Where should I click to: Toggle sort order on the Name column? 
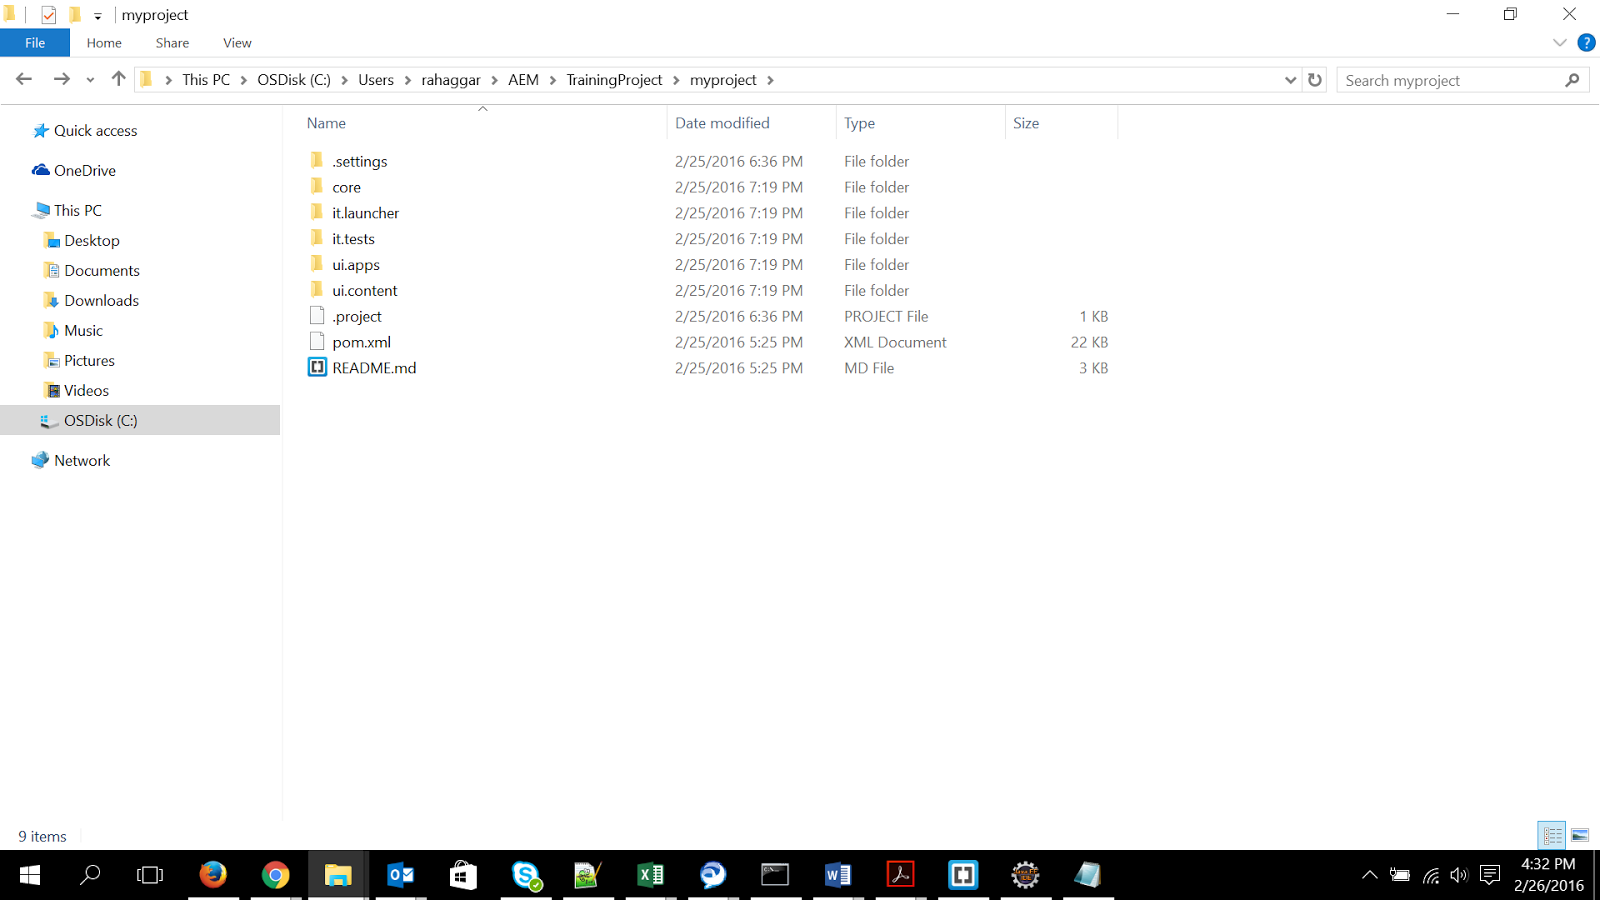325,122
